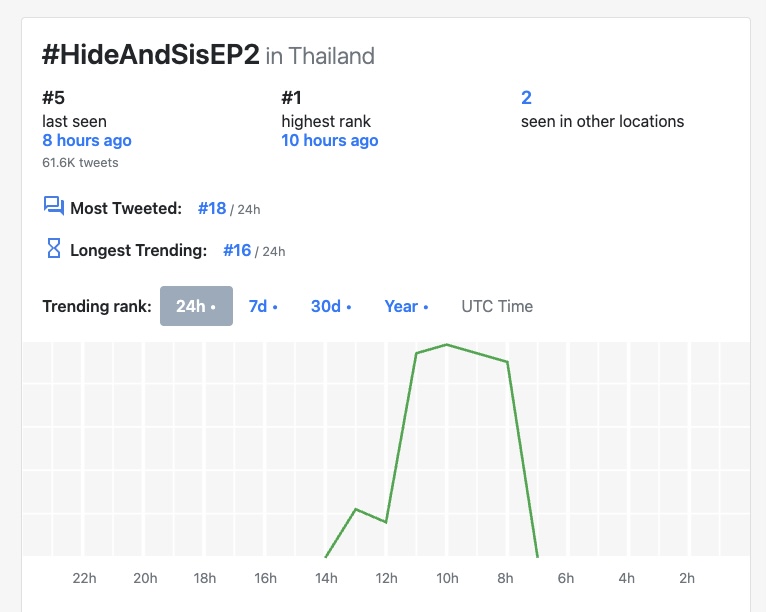
Task: Click the Most Tweeted speech bubbles icon
Action: pyautogui.click(x=54, y=206)
